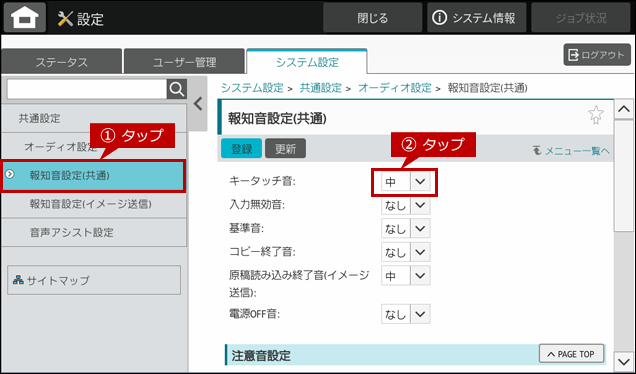This screenshot has height=374, width=636.
Task: Click the 閉じる button
Action: tap(372, 17)
